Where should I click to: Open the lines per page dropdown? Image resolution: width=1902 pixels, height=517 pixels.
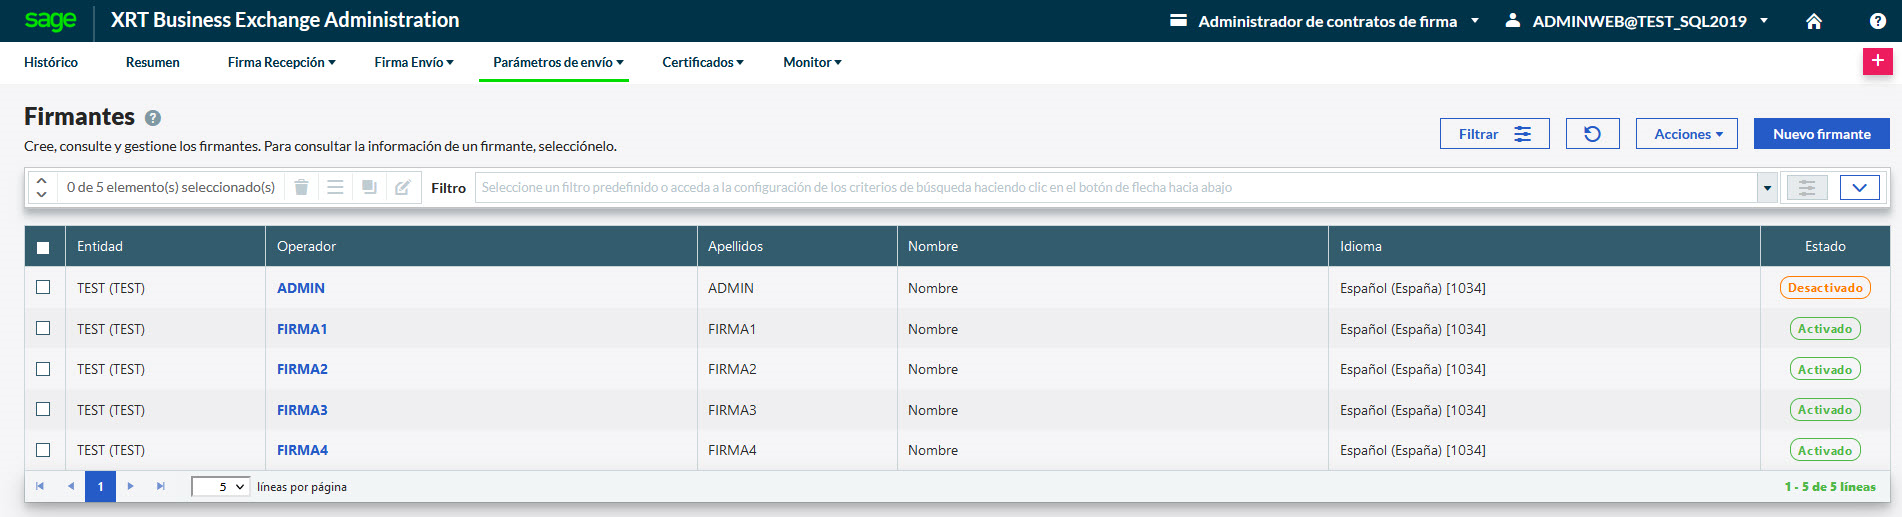[x=220, y=487]
